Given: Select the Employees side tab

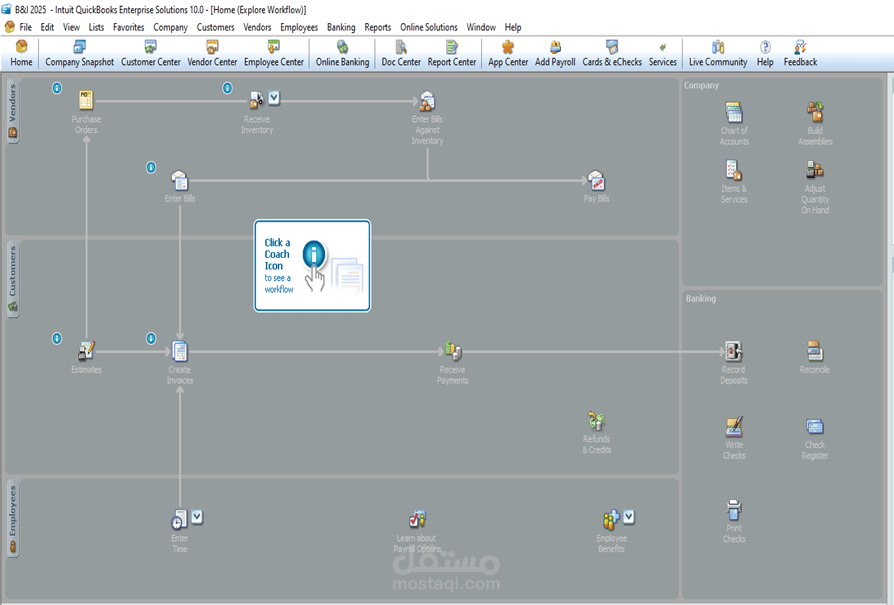Looking at the screenshot, I should point(13,519).
